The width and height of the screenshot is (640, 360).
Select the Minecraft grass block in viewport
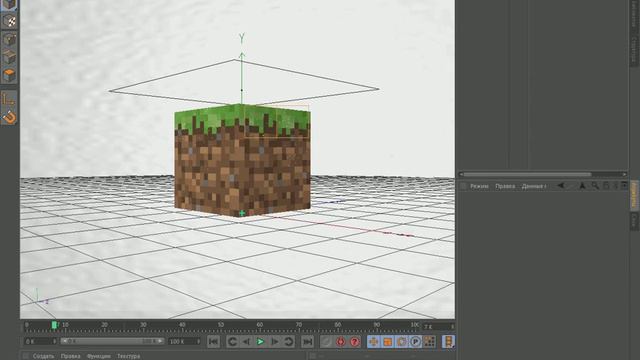tap(242, 160)
